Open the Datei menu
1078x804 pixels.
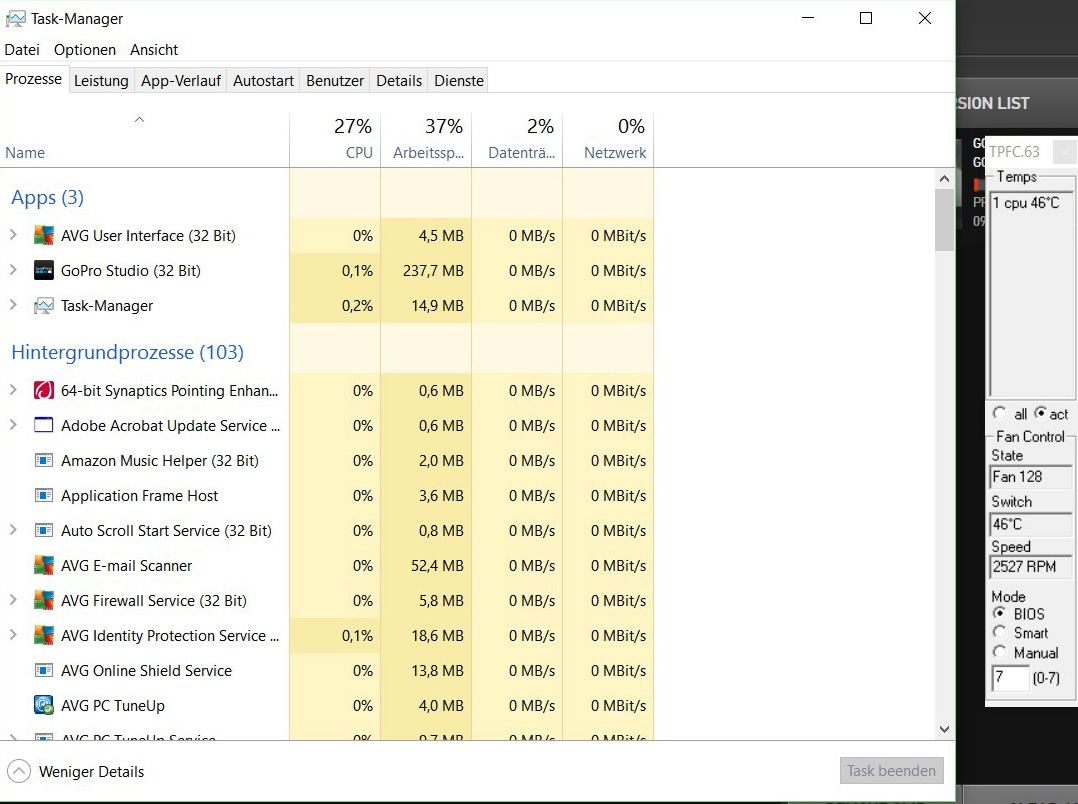click(x=22, y=50)
